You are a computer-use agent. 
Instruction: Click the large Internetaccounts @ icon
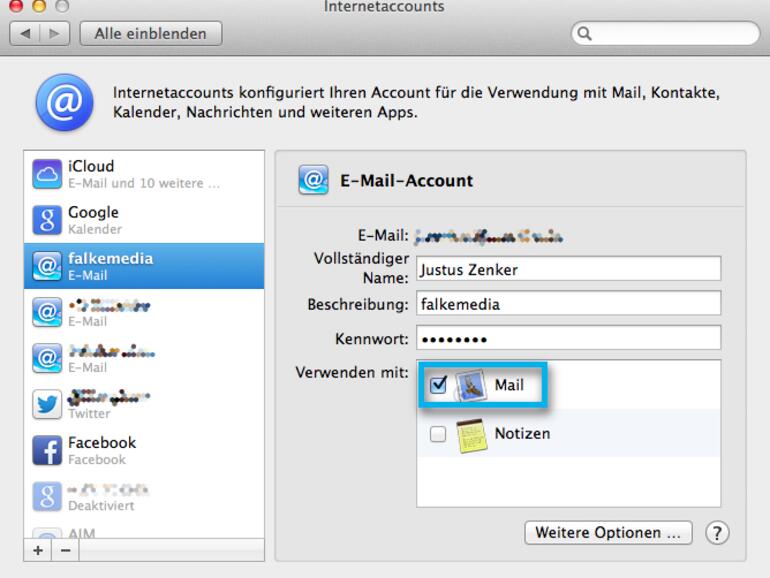point(64,102)
